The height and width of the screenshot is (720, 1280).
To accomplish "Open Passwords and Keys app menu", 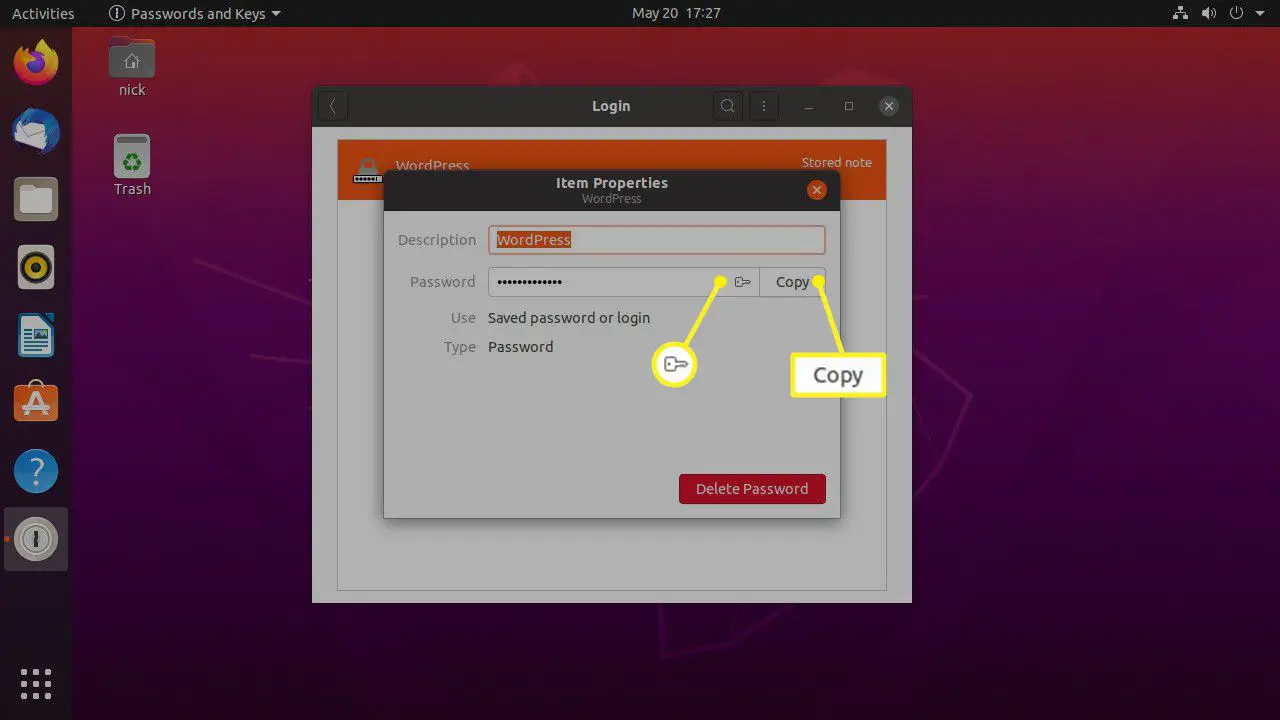I will pyautogui.click(x=194, y=14).
